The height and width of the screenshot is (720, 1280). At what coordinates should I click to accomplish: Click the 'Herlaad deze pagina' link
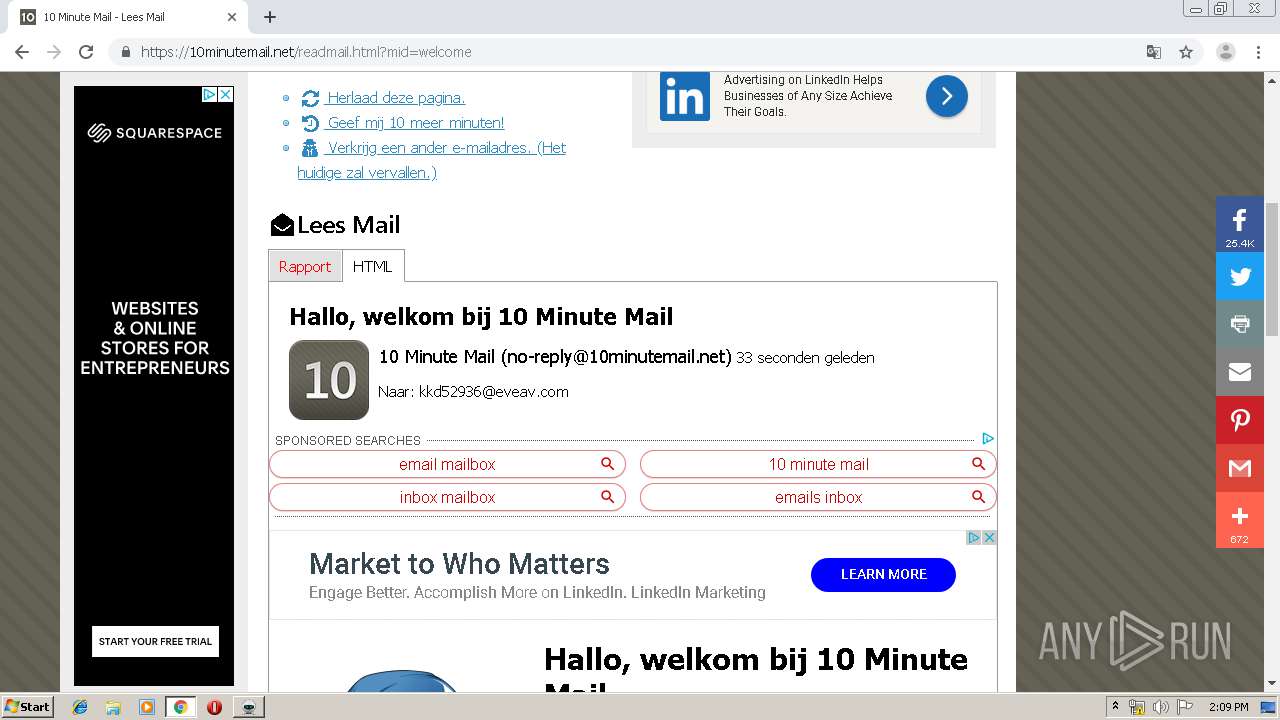click(396, 98)
